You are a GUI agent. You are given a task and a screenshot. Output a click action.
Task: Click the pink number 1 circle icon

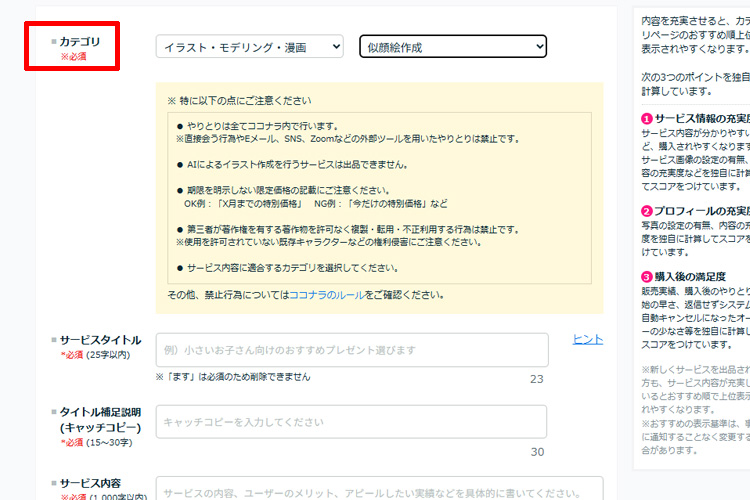pos(647,119)
